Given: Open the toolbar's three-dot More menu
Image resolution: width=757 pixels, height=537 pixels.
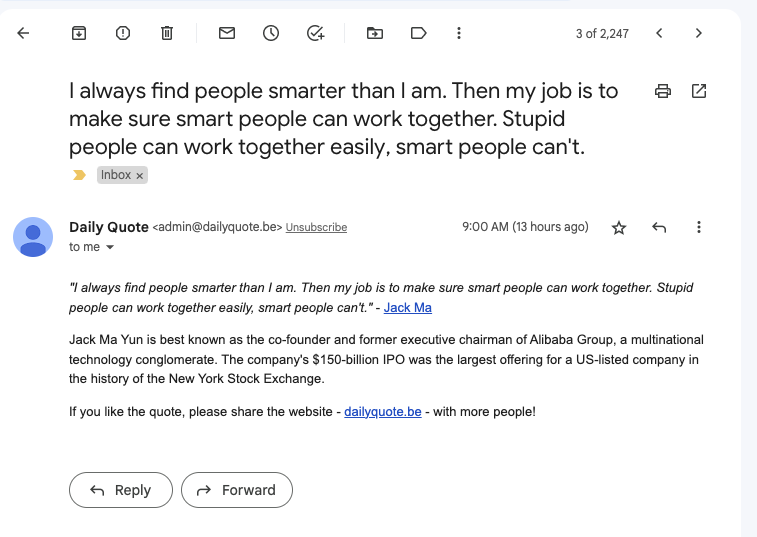Looking at the screenshot, I should point(459,33).
